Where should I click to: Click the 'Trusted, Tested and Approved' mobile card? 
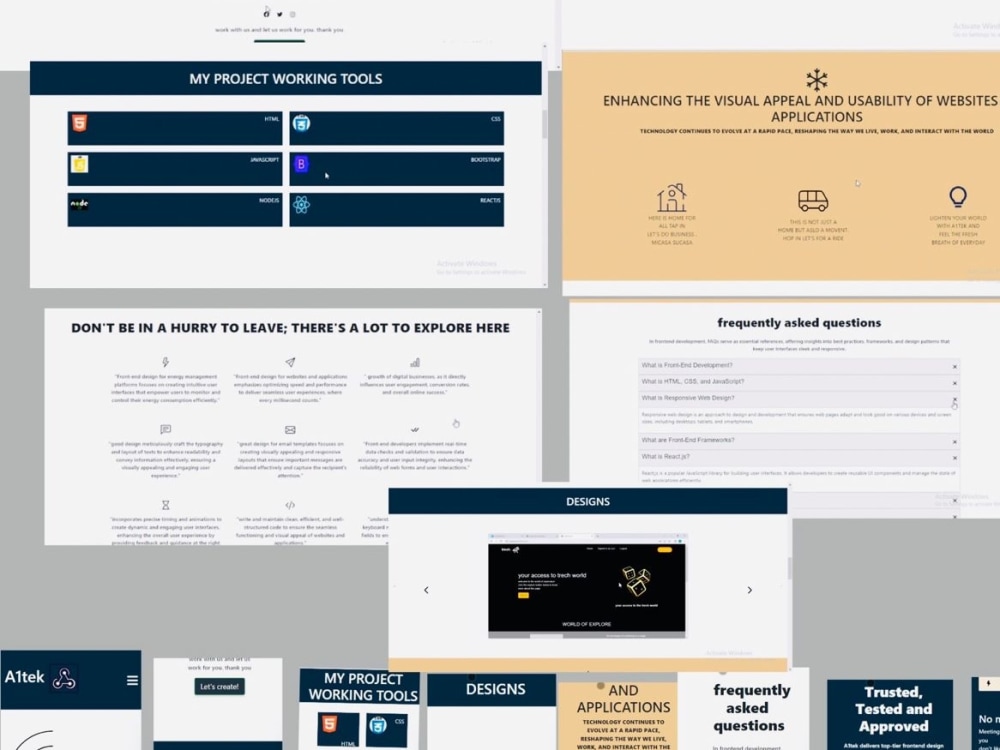pos(890,715)
